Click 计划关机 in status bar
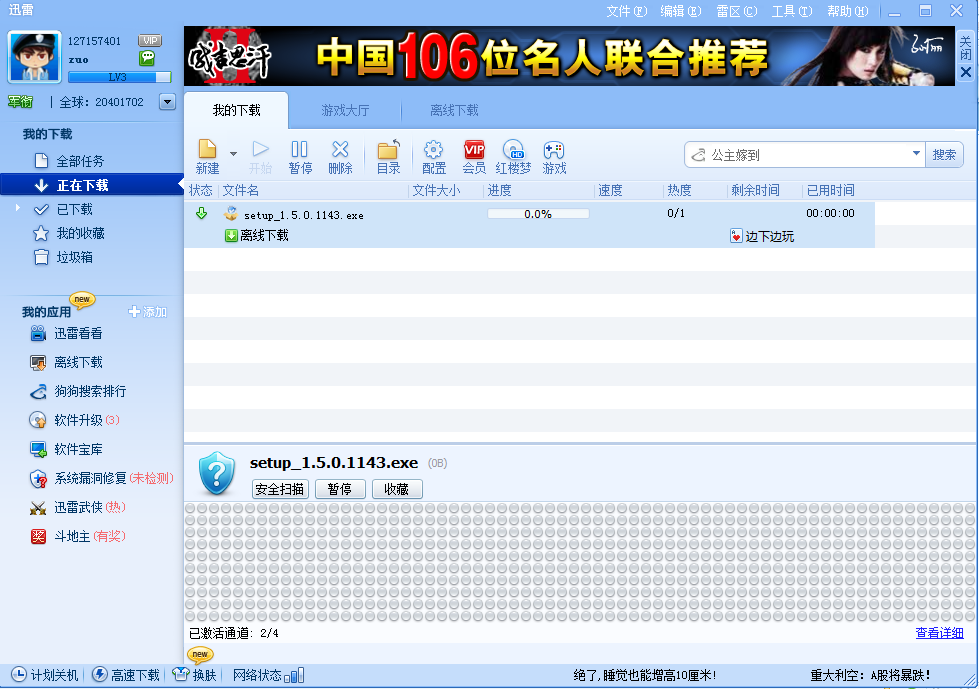979x689 pixels. pyautogui.click(x=45, y=675)
